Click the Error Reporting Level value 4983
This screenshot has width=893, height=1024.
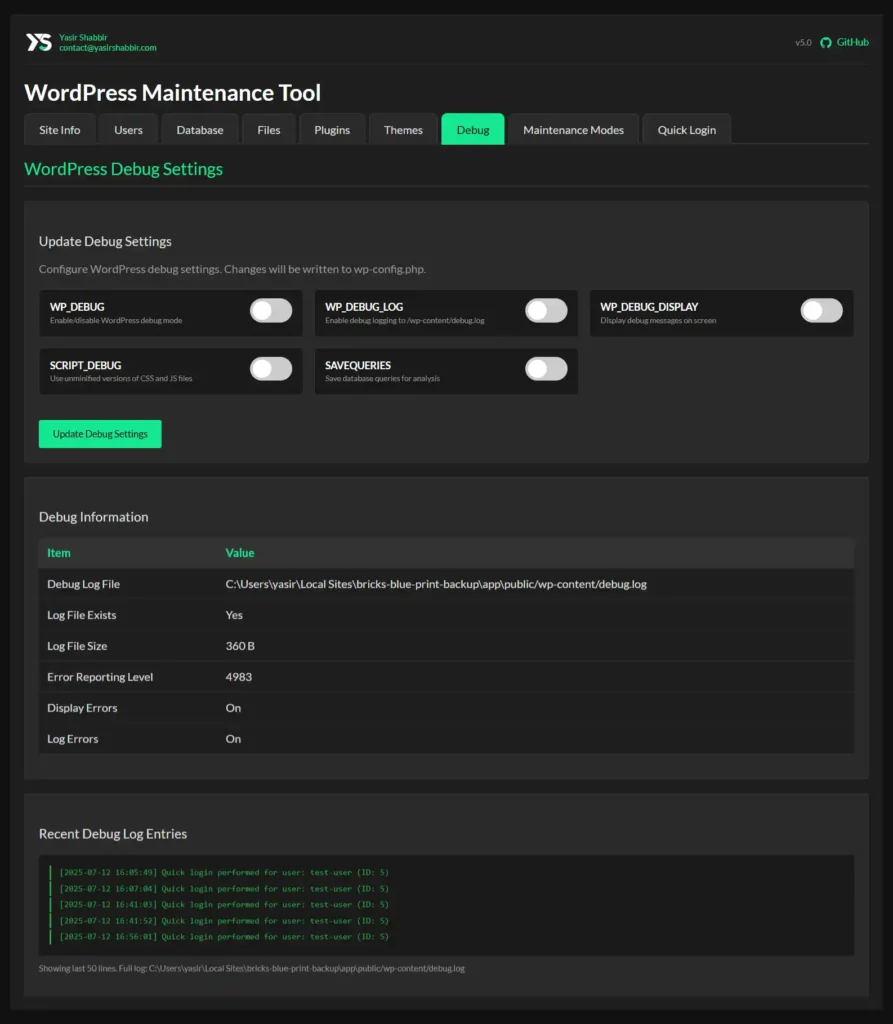pos(238,677)
